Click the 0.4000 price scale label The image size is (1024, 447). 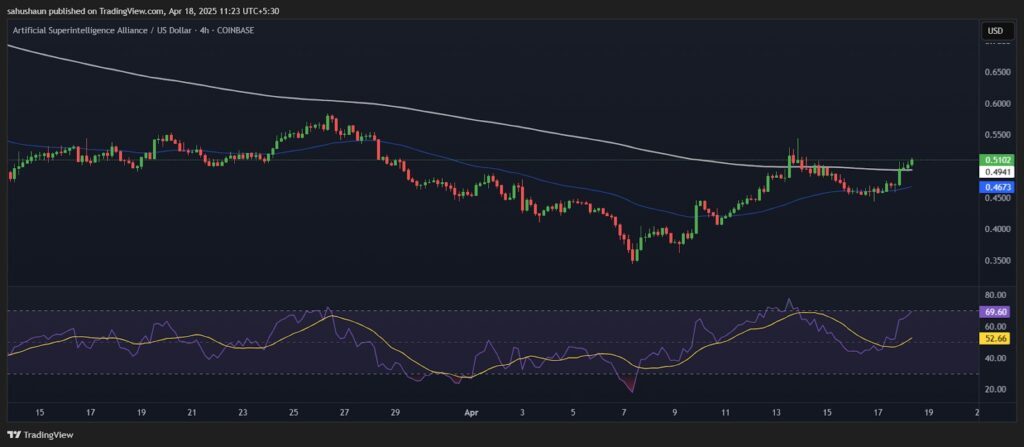pos(995,229)
